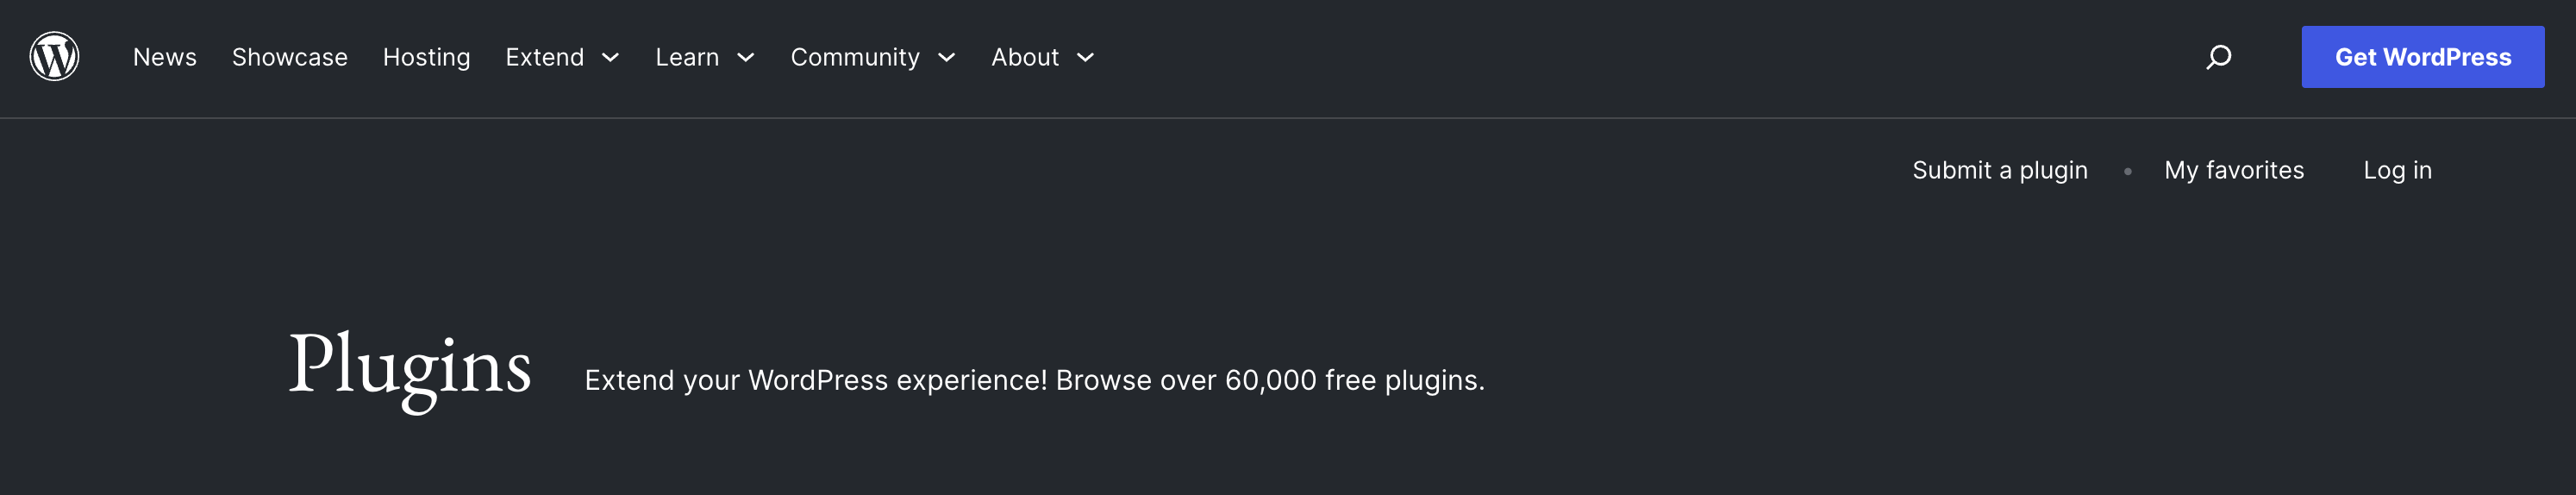Open the Showcase menu item
Image resolution: width=2576 pixels, height=495 pixels.
click(290, 57)
